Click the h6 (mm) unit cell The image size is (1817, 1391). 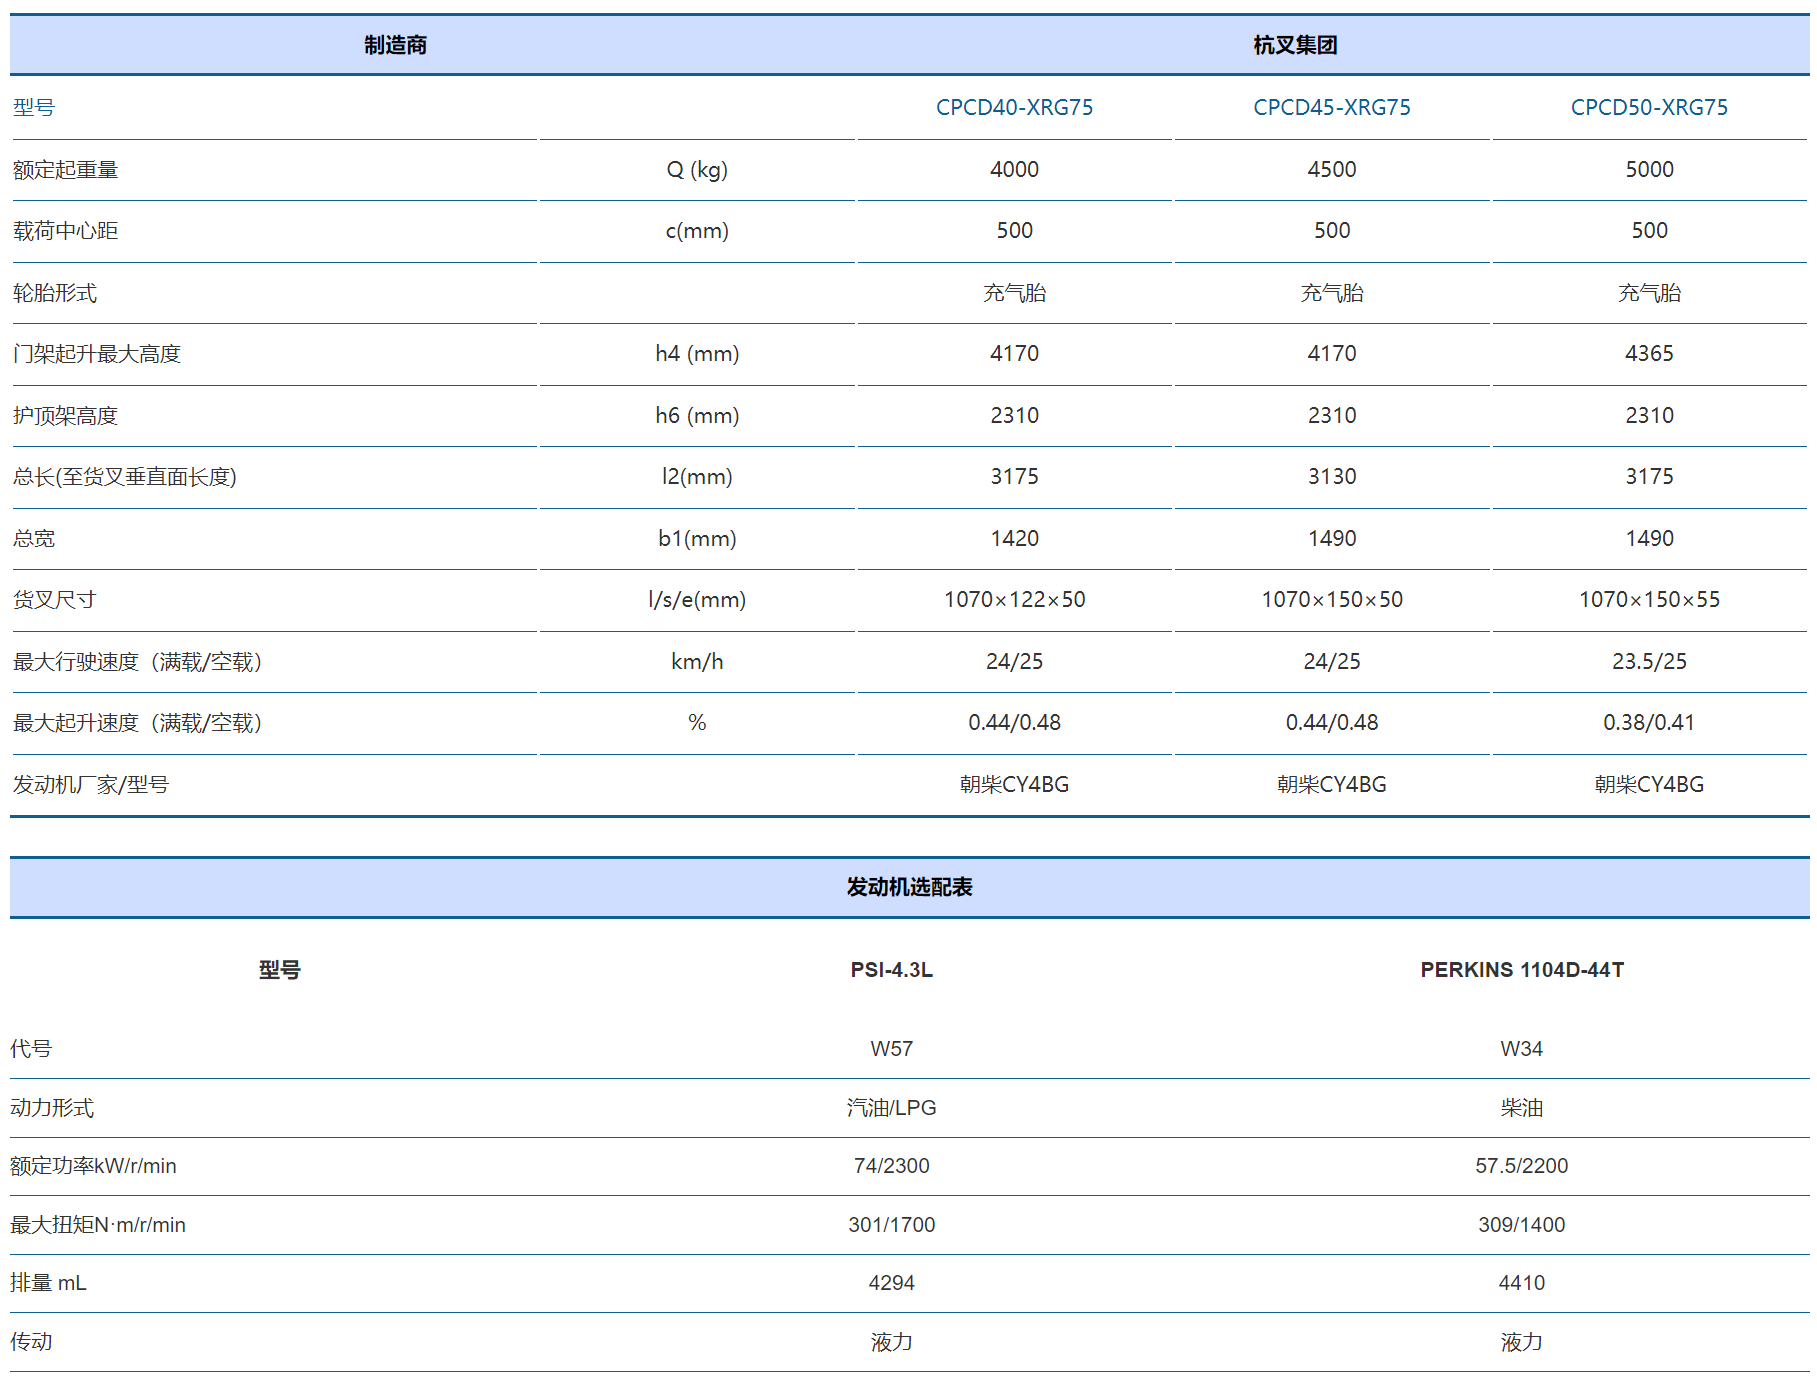[x=697, y=416]
